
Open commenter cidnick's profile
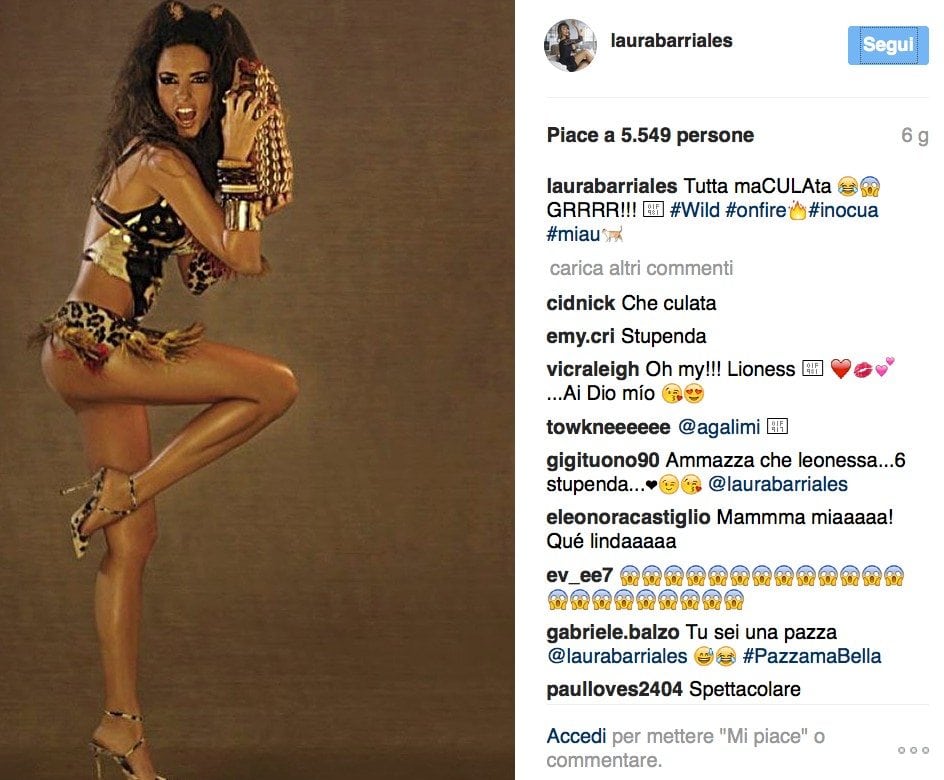[x=581, y=303]
